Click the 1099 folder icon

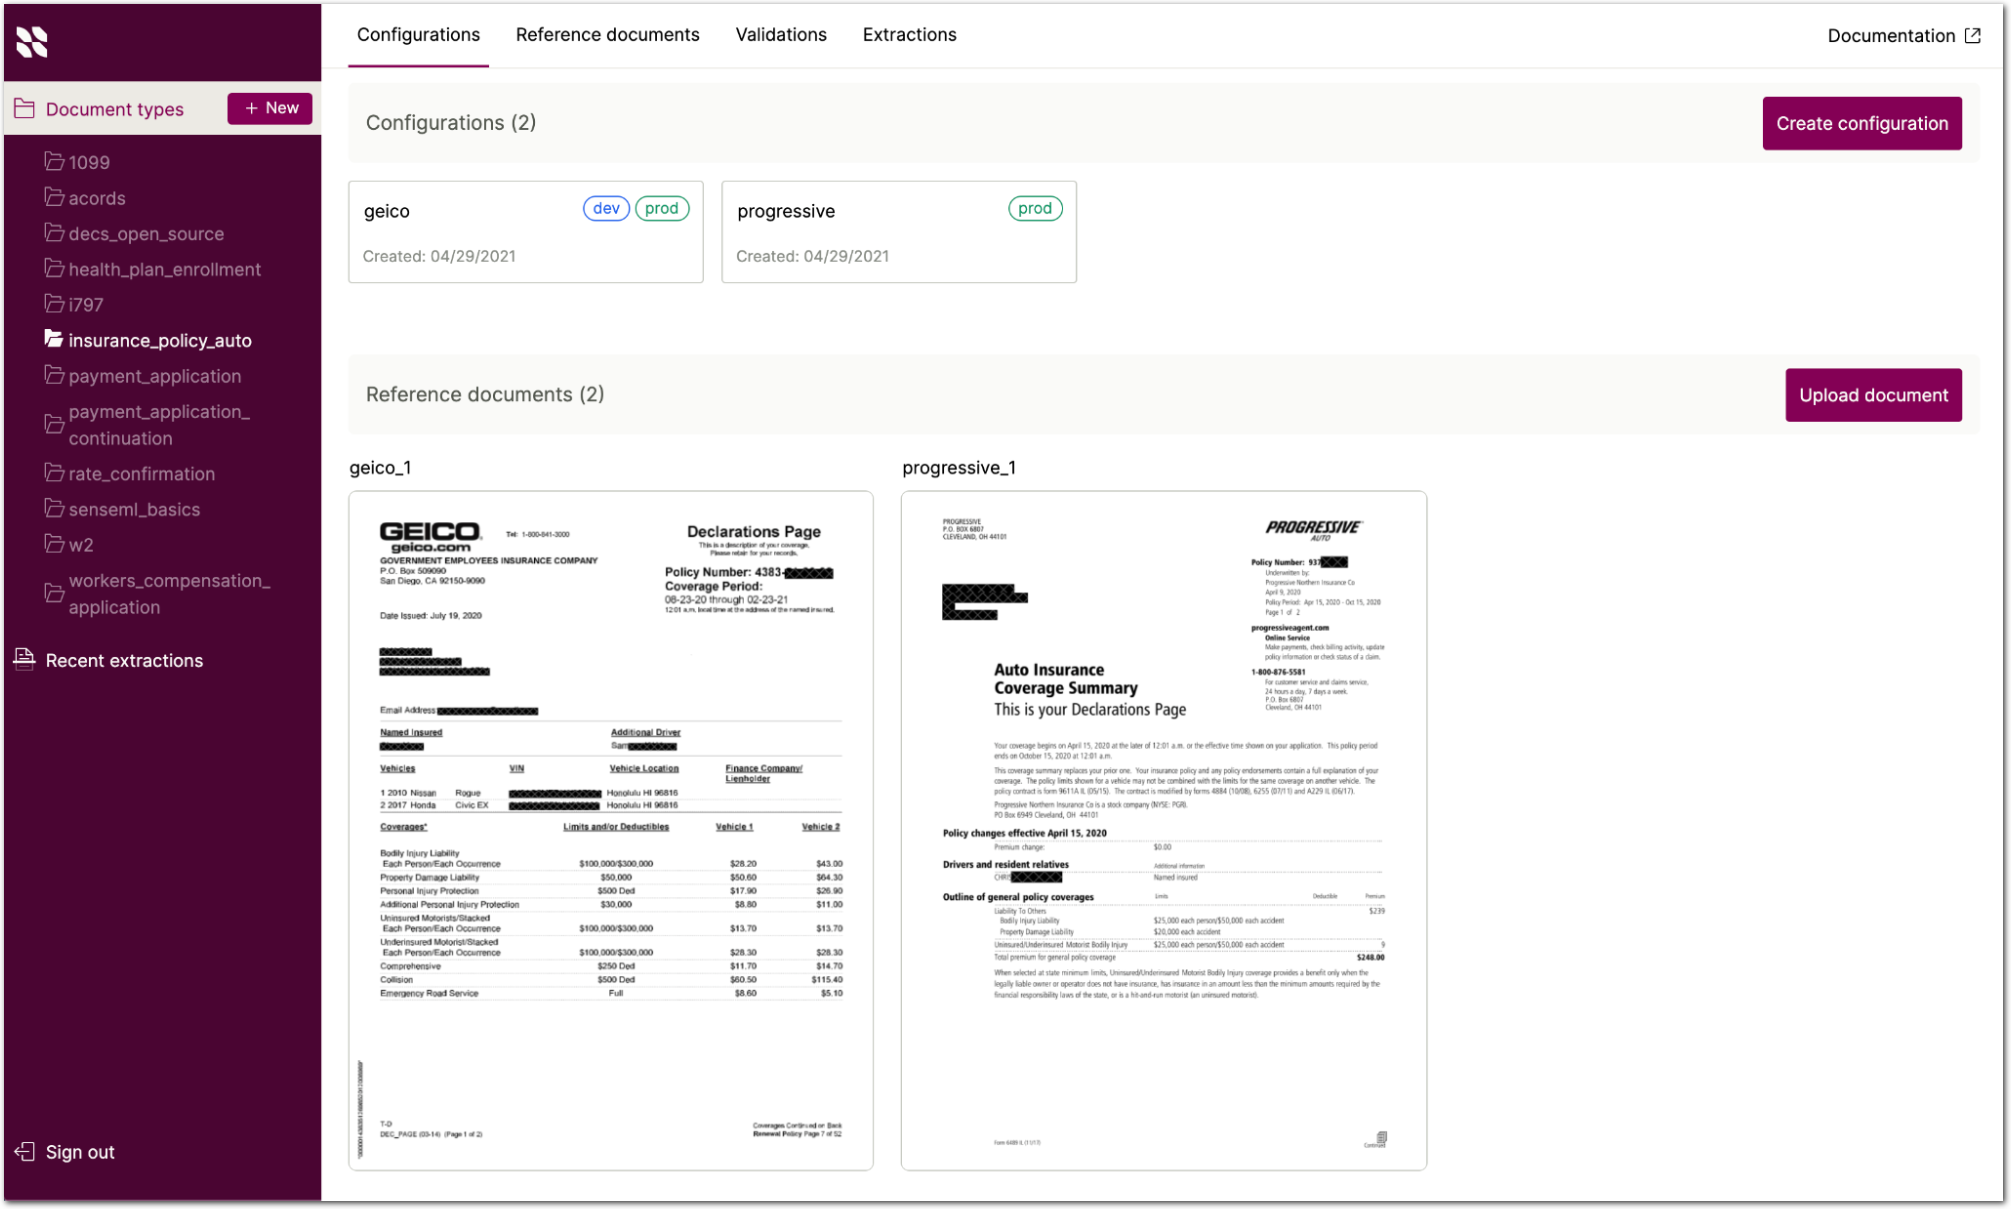point(54,161)
